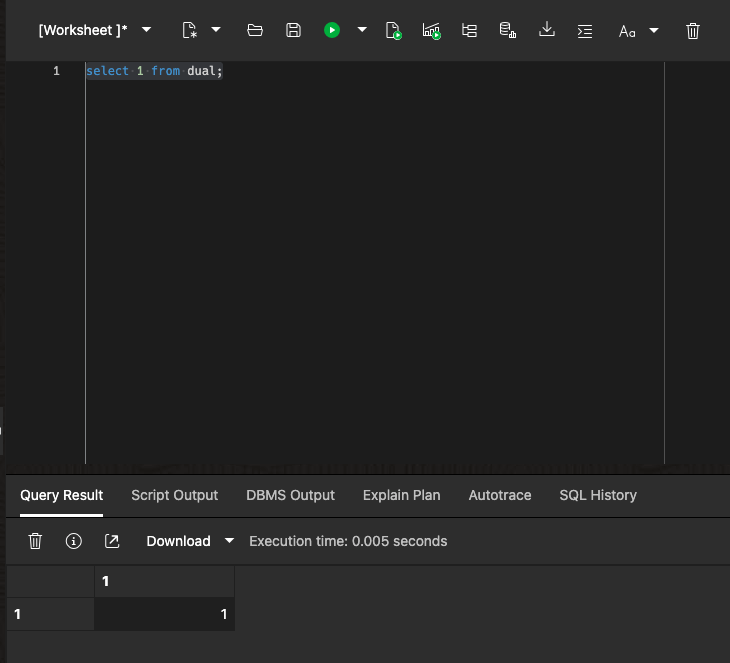Open the SQL History tab
The image size is (730, 663).
click(598, 495)
